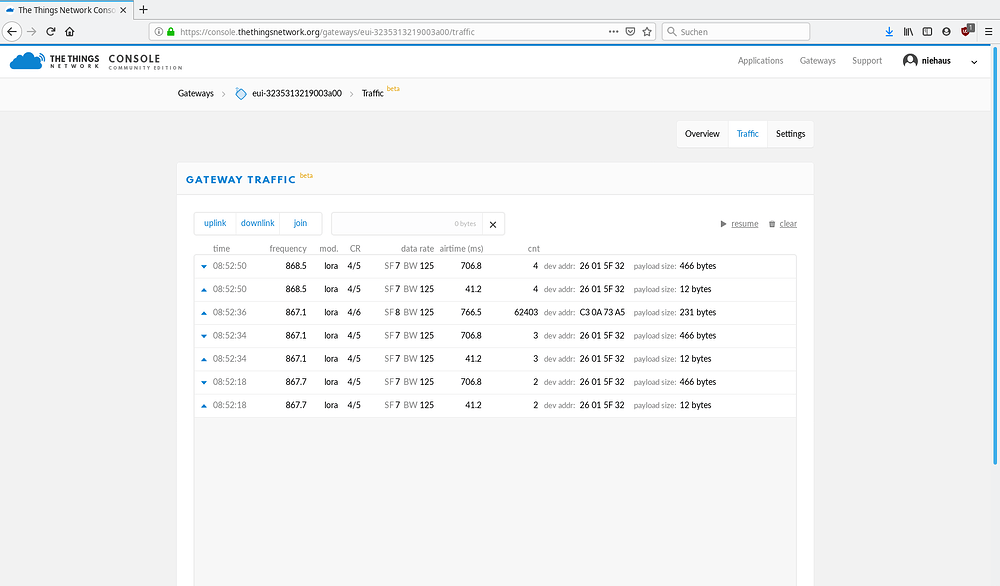The image size is (1000, 586).
Task: Toggle the uplink traffic filter
Action: click(x=215, y=223)
